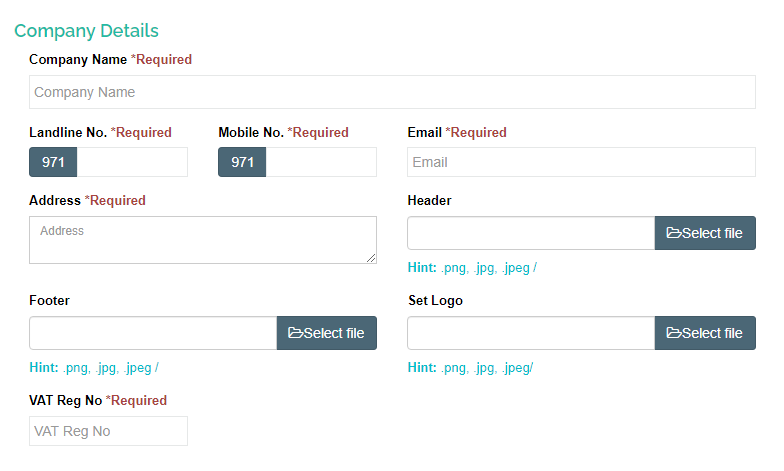Focus the Landline No. text field
The image size is (784, 471).
[132, 162]
